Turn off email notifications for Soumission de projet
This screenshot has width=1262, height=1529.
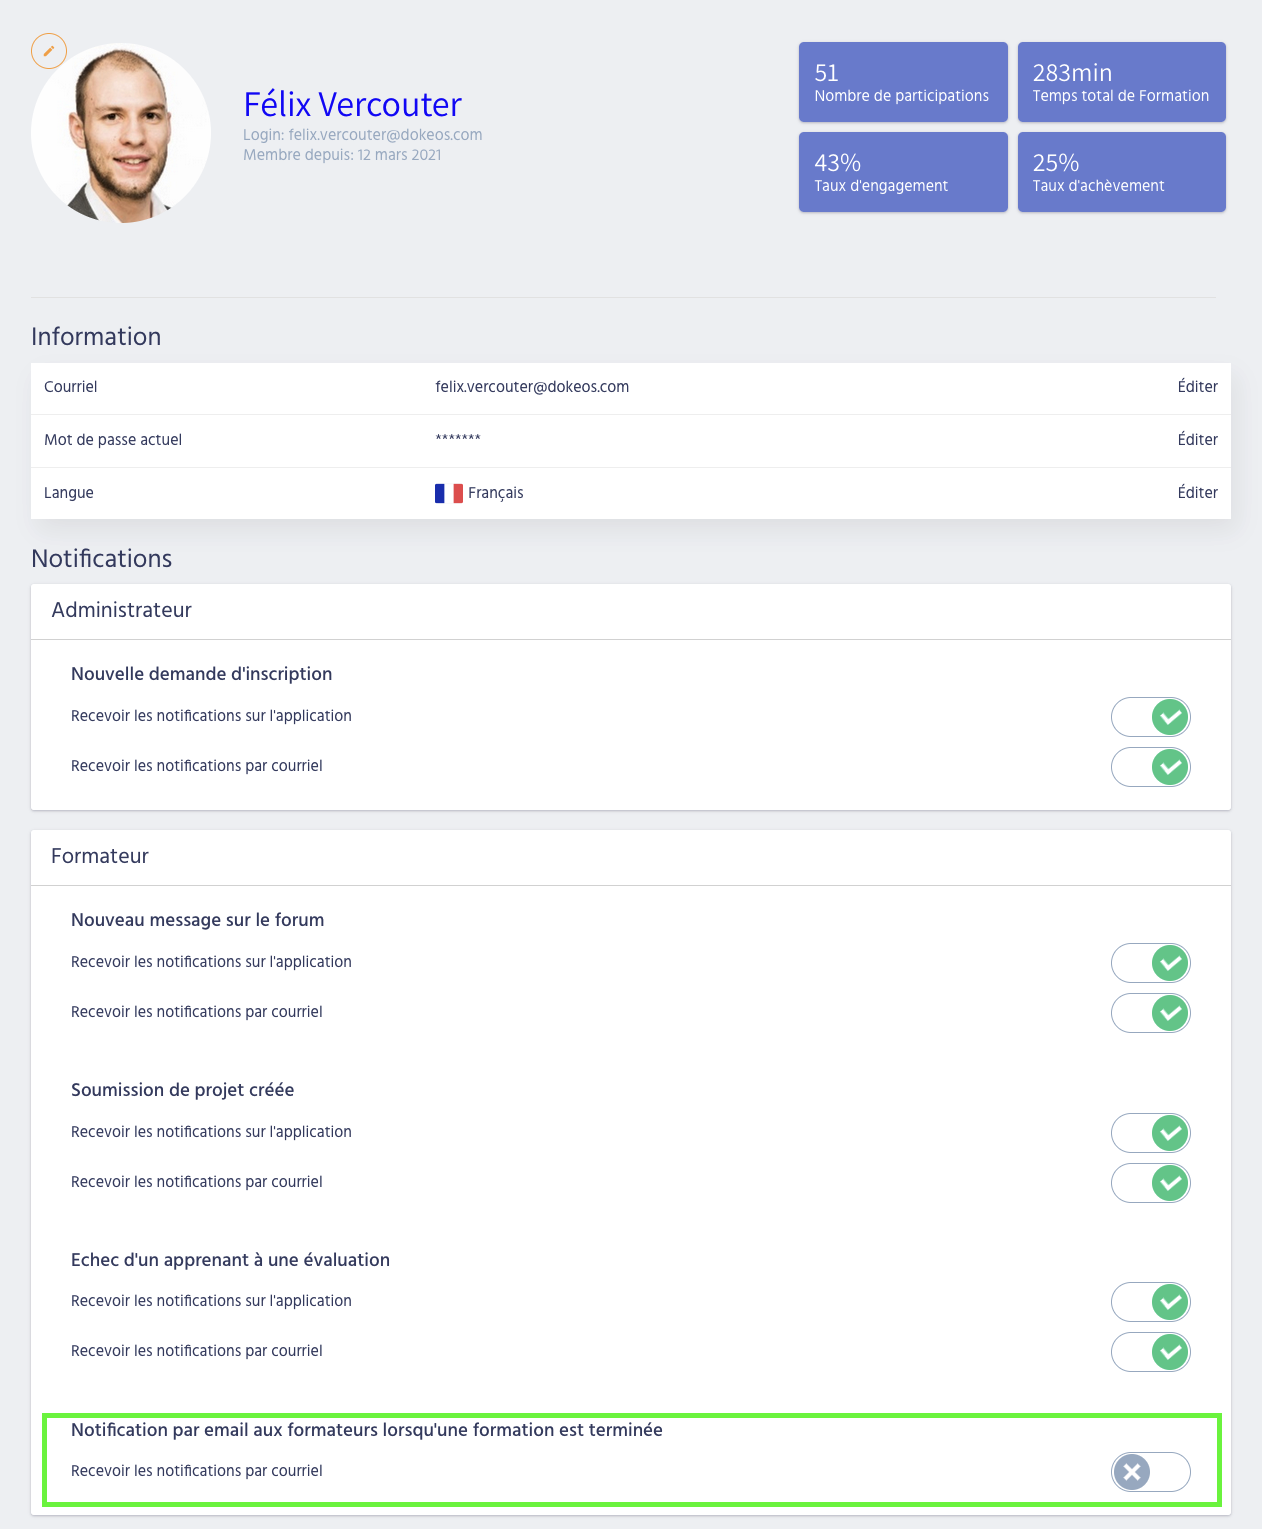click(x=1151, y=1183)
